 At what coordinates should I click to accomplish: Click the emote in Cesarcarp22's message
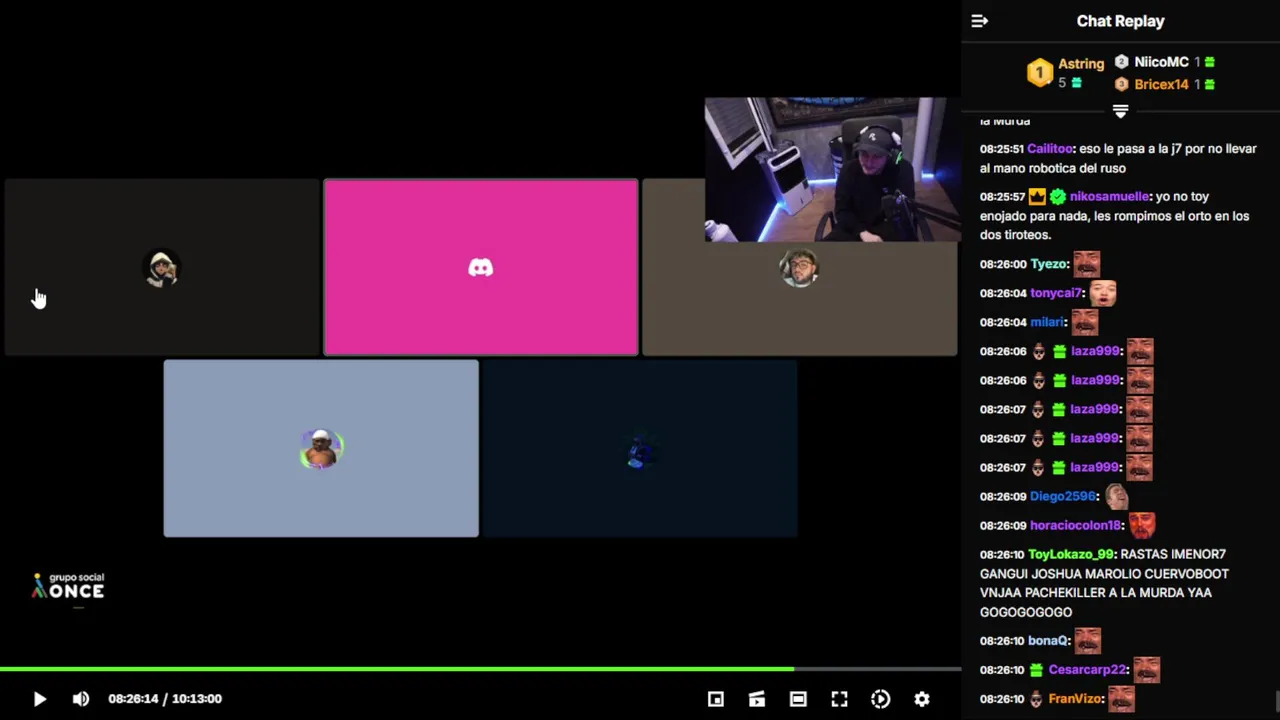pos(1146,670)
